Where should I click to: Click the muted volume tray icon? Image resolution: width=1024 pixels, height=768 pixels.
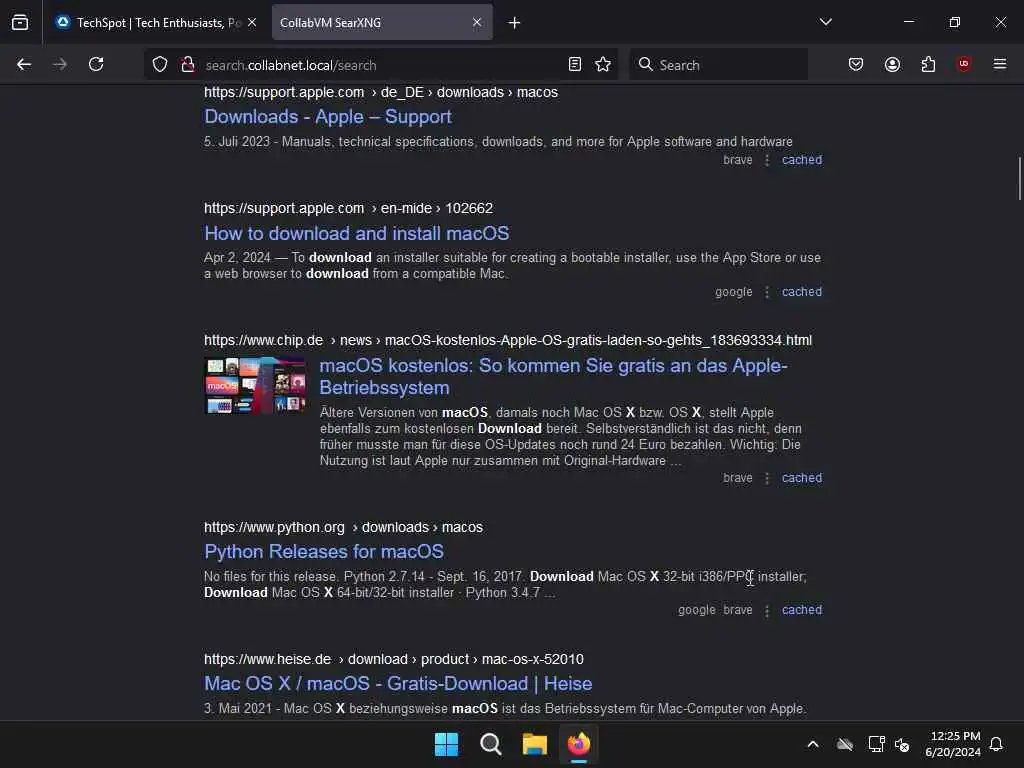[903, 744]
